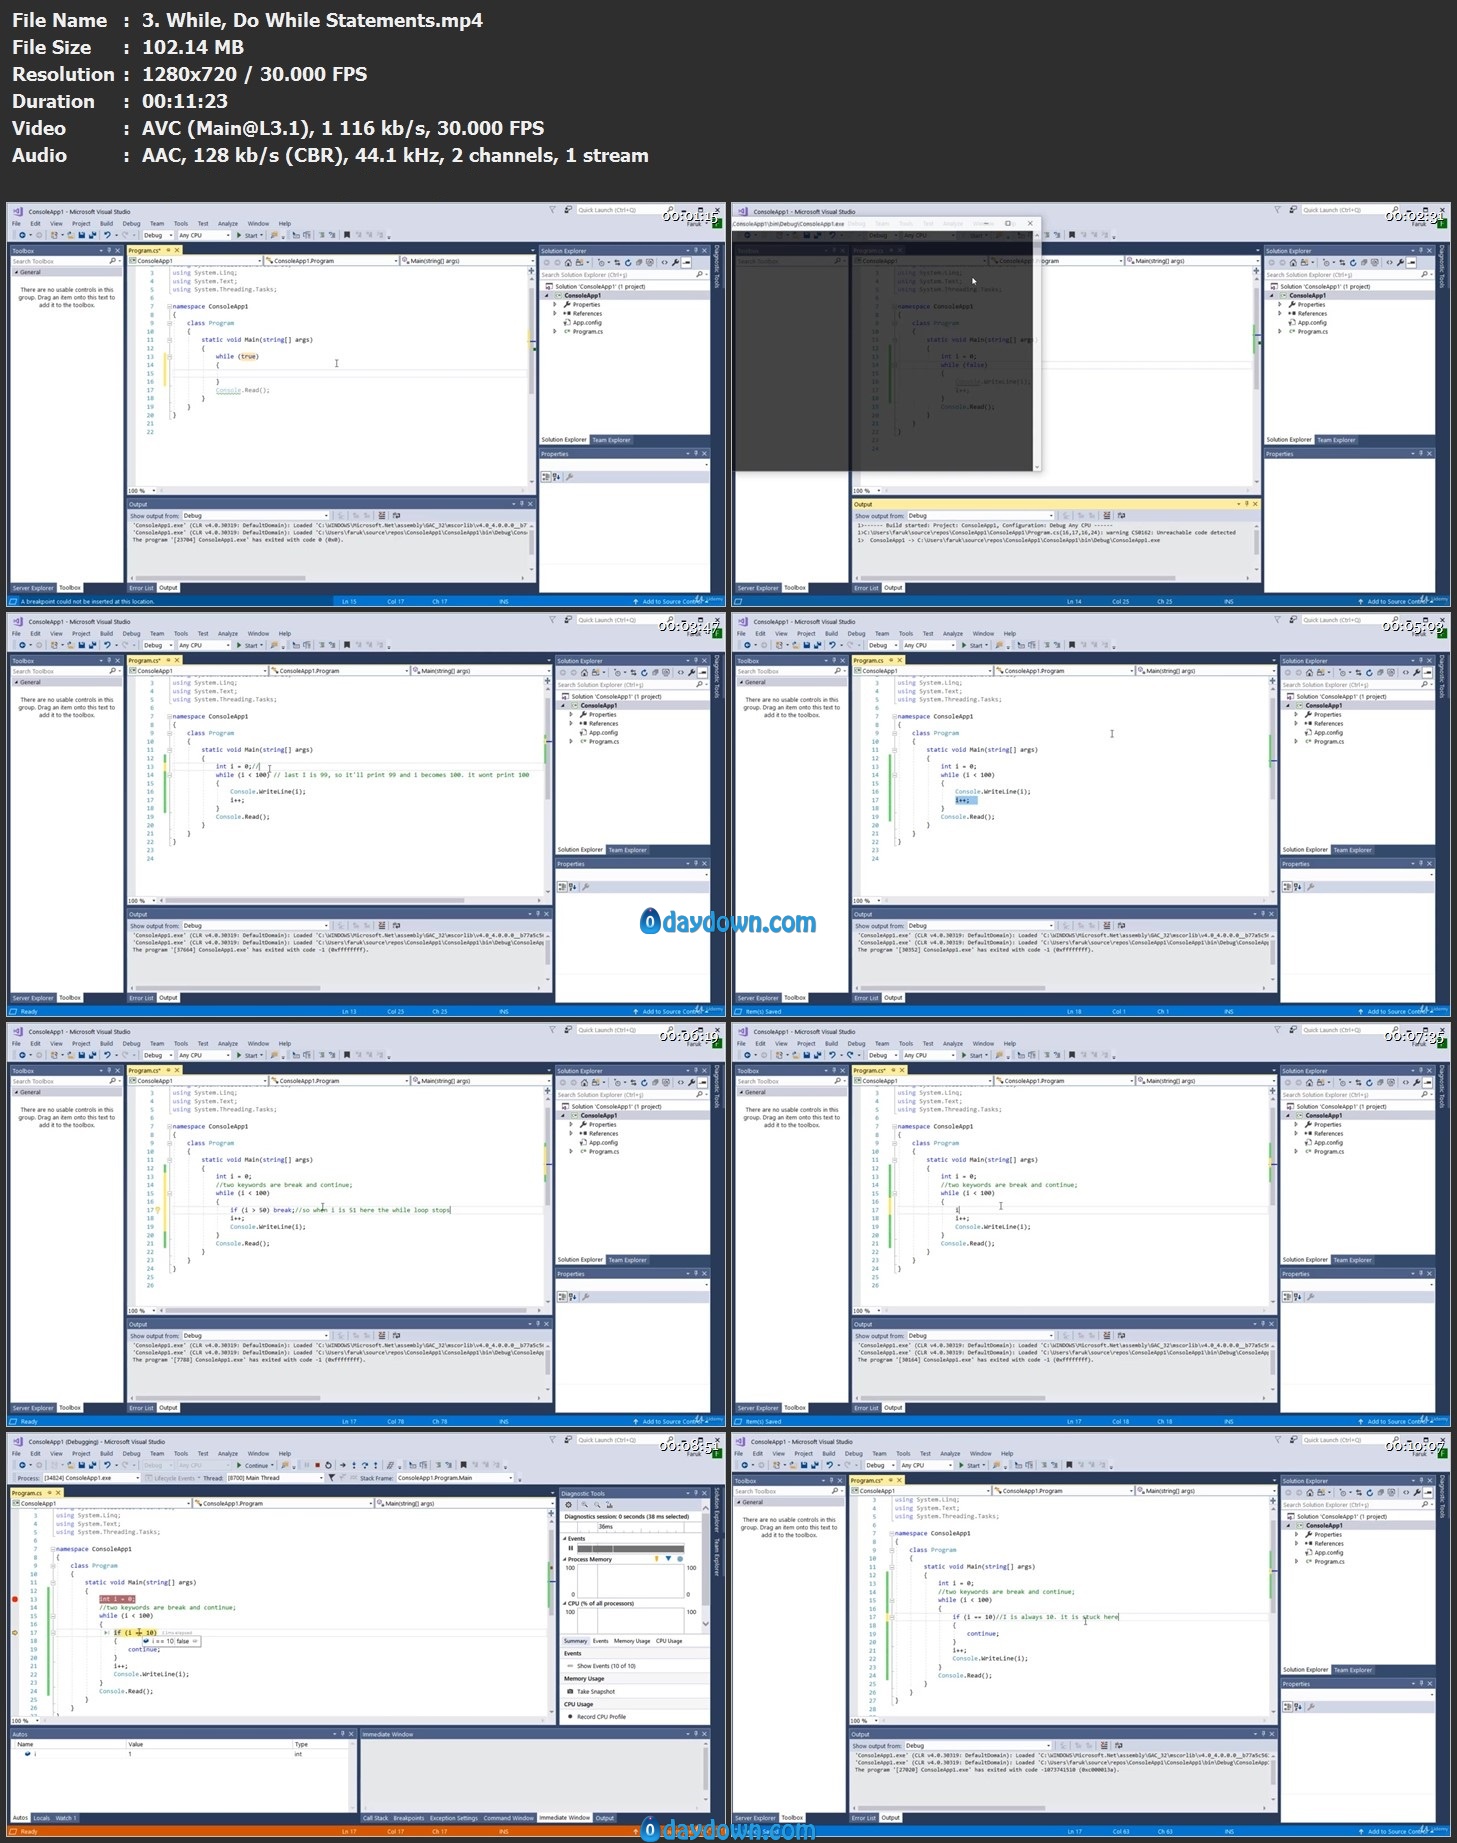Collapse namespace ConsoleApp1 outline in 00:03:47 frame
This screenshot has height=1843, width=1457.
point(169,717)
